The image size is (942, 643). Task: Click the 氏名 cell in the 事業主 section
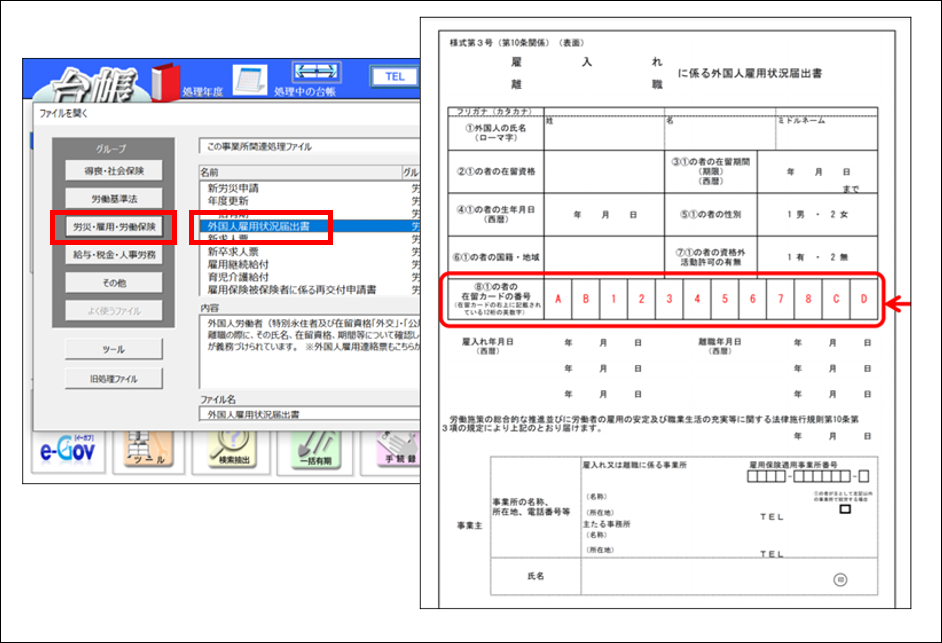coord(535,576)
